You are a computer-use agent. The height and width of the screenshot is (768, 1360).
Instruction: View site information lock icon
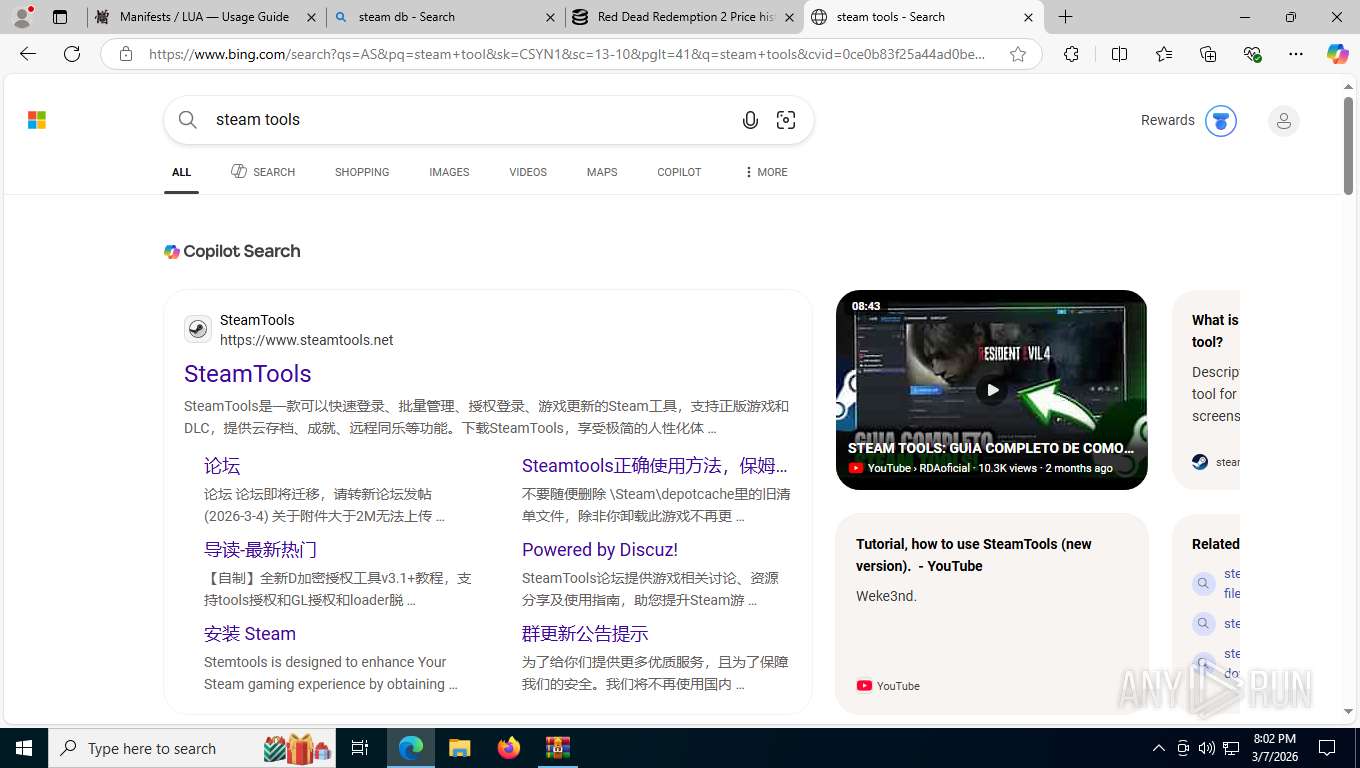126,54
